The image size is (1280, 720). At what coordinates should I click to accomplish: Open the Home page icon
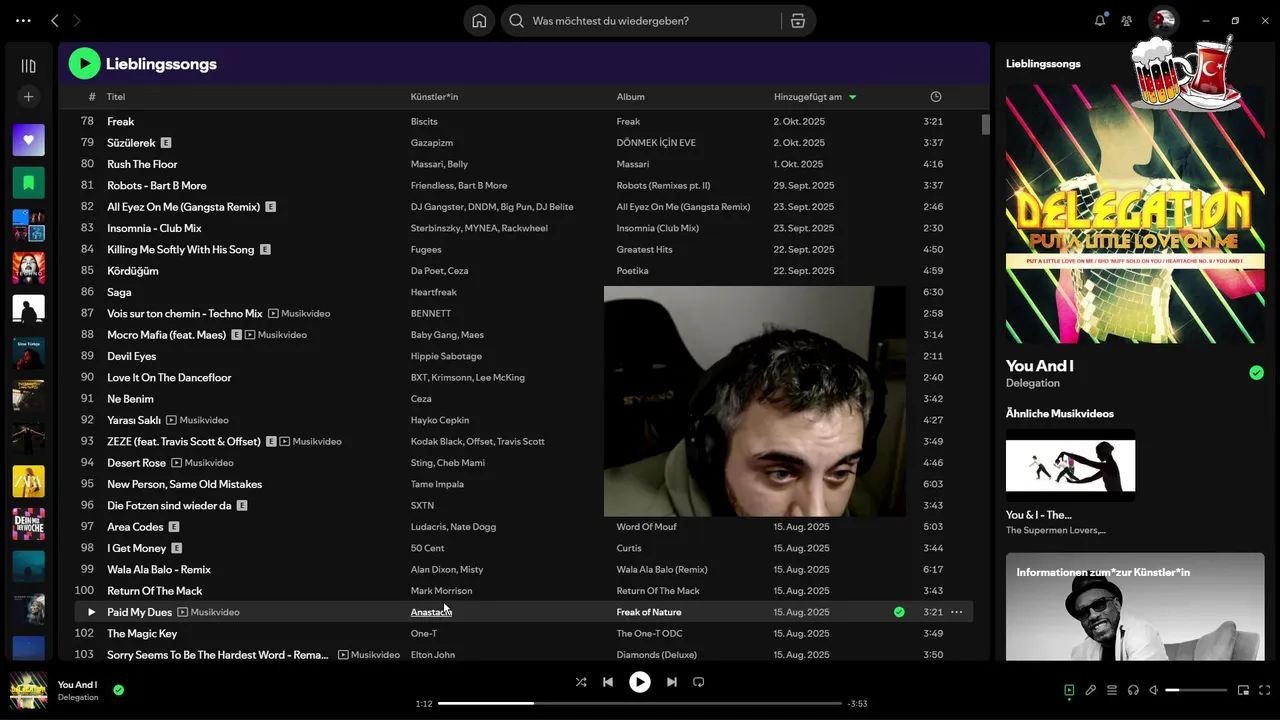click(x=479, y=20)
